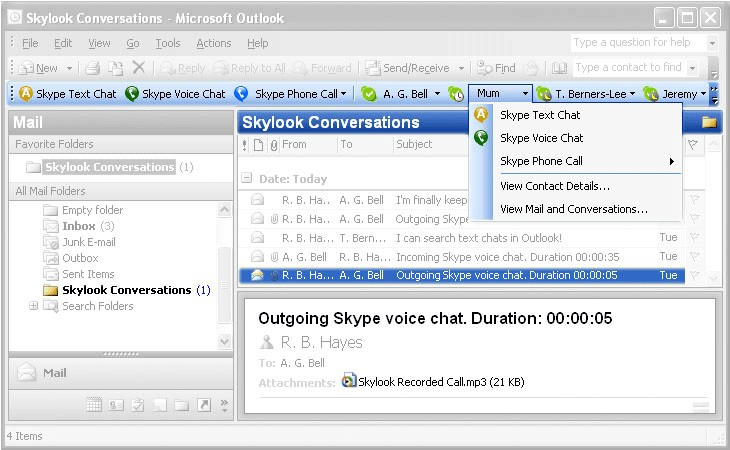Flag the Incoming Skype voice chat message
The width and height of the screenshot is (730, 450).
point(694,256)
